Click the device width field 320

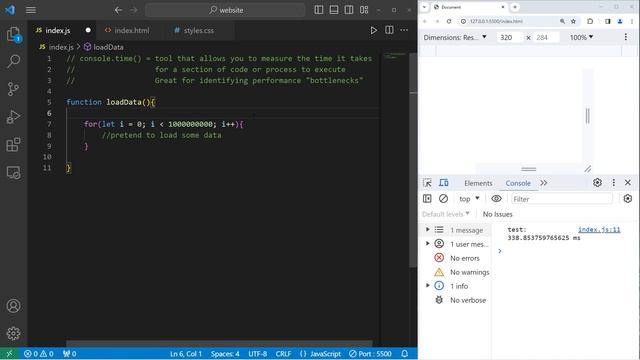click(x=509, y=38)
